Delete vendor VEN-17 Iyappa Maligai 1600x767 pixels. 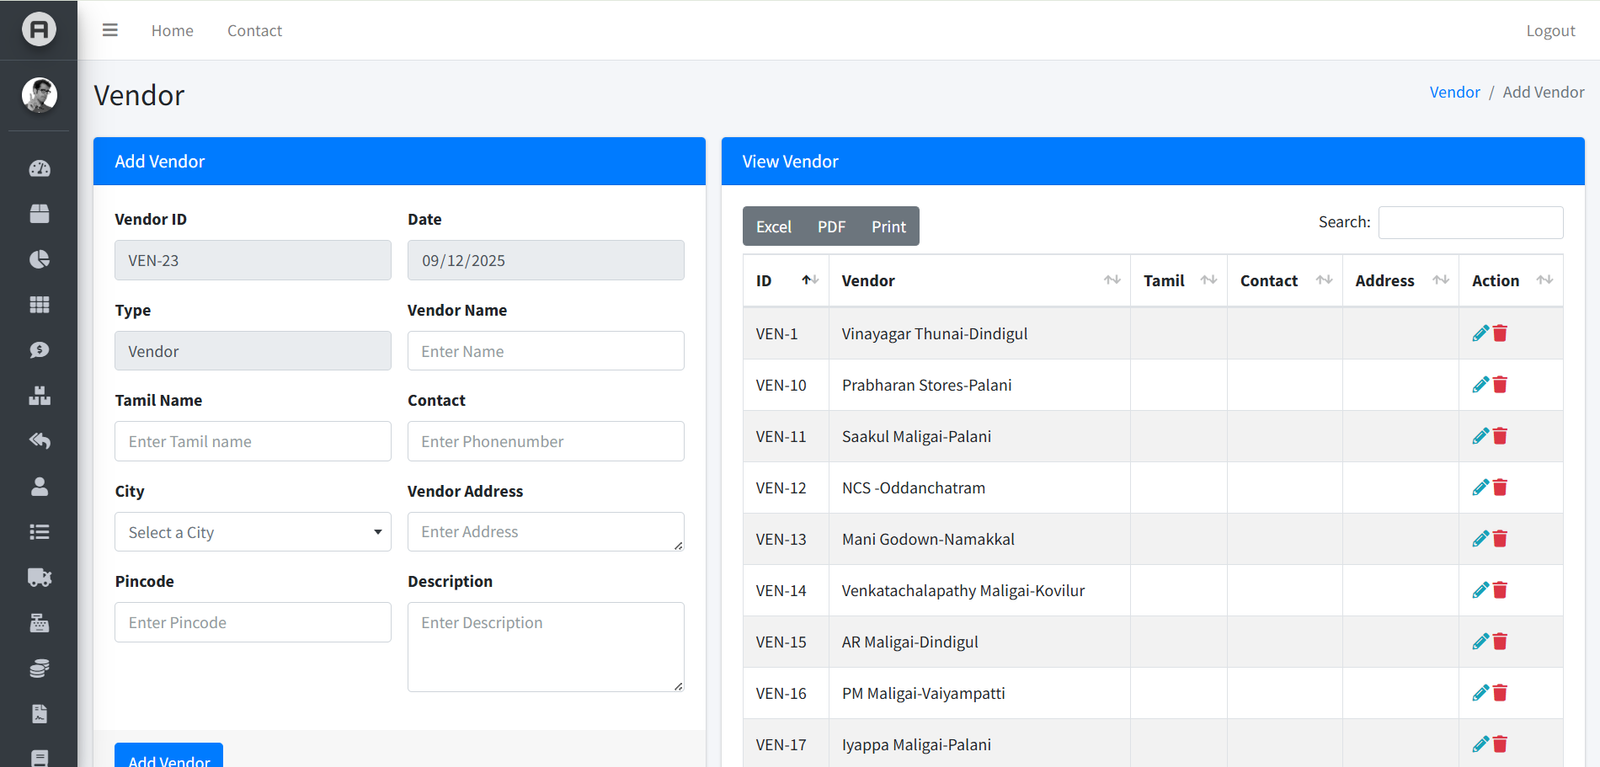tap(1500, 744)
